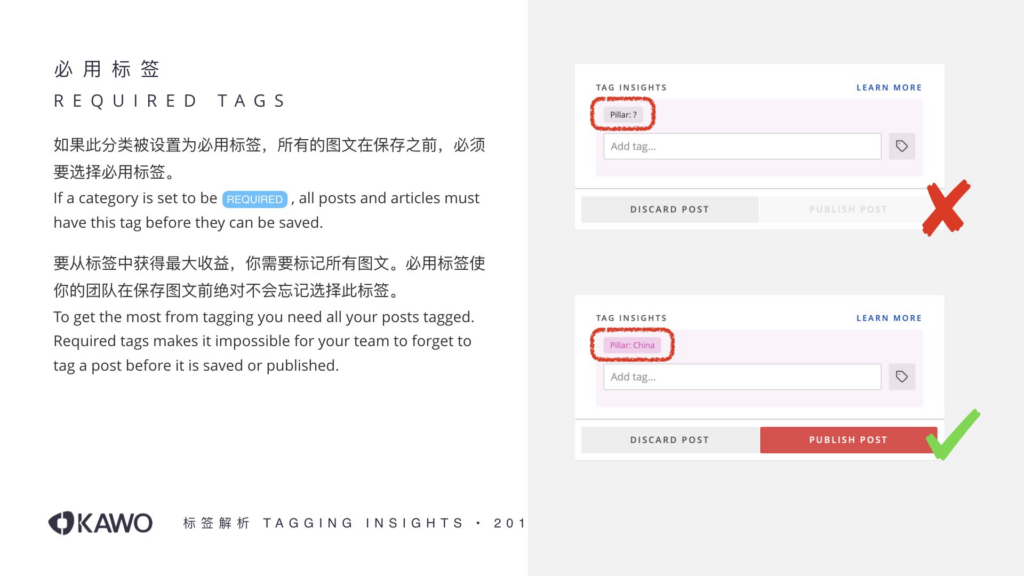Open Learn More link above 'Pillar: ?'
The width and height of the screenshot is (1024, 576).
888,88
